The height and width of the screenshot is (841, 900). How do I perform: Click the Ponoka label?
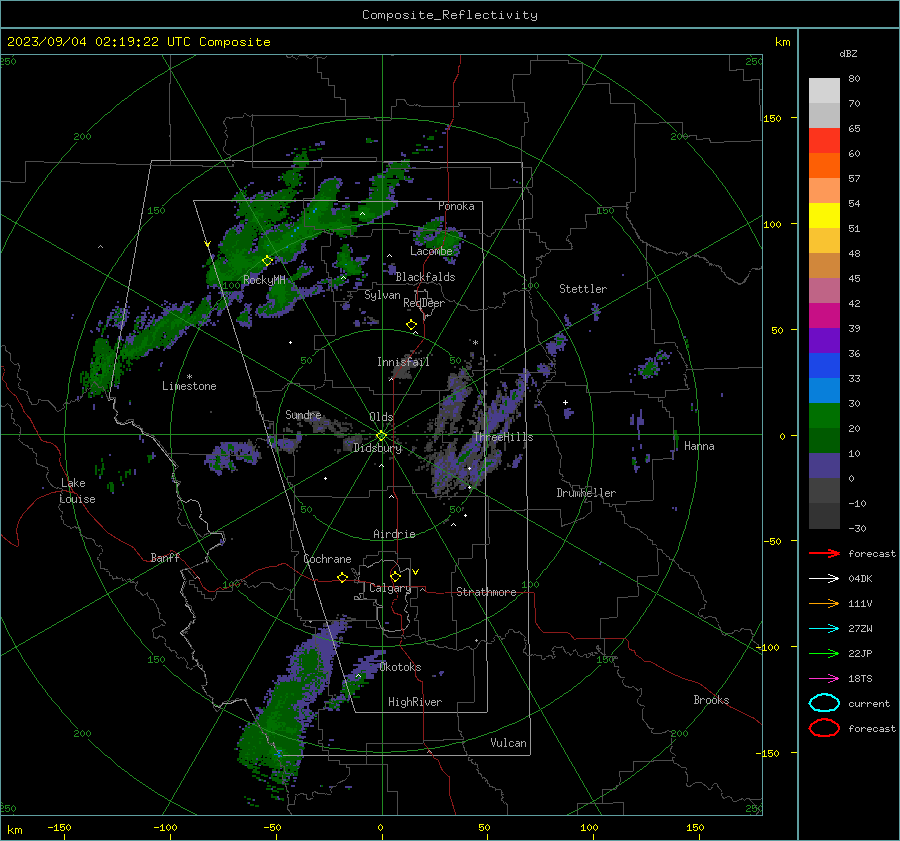(456, 206)
